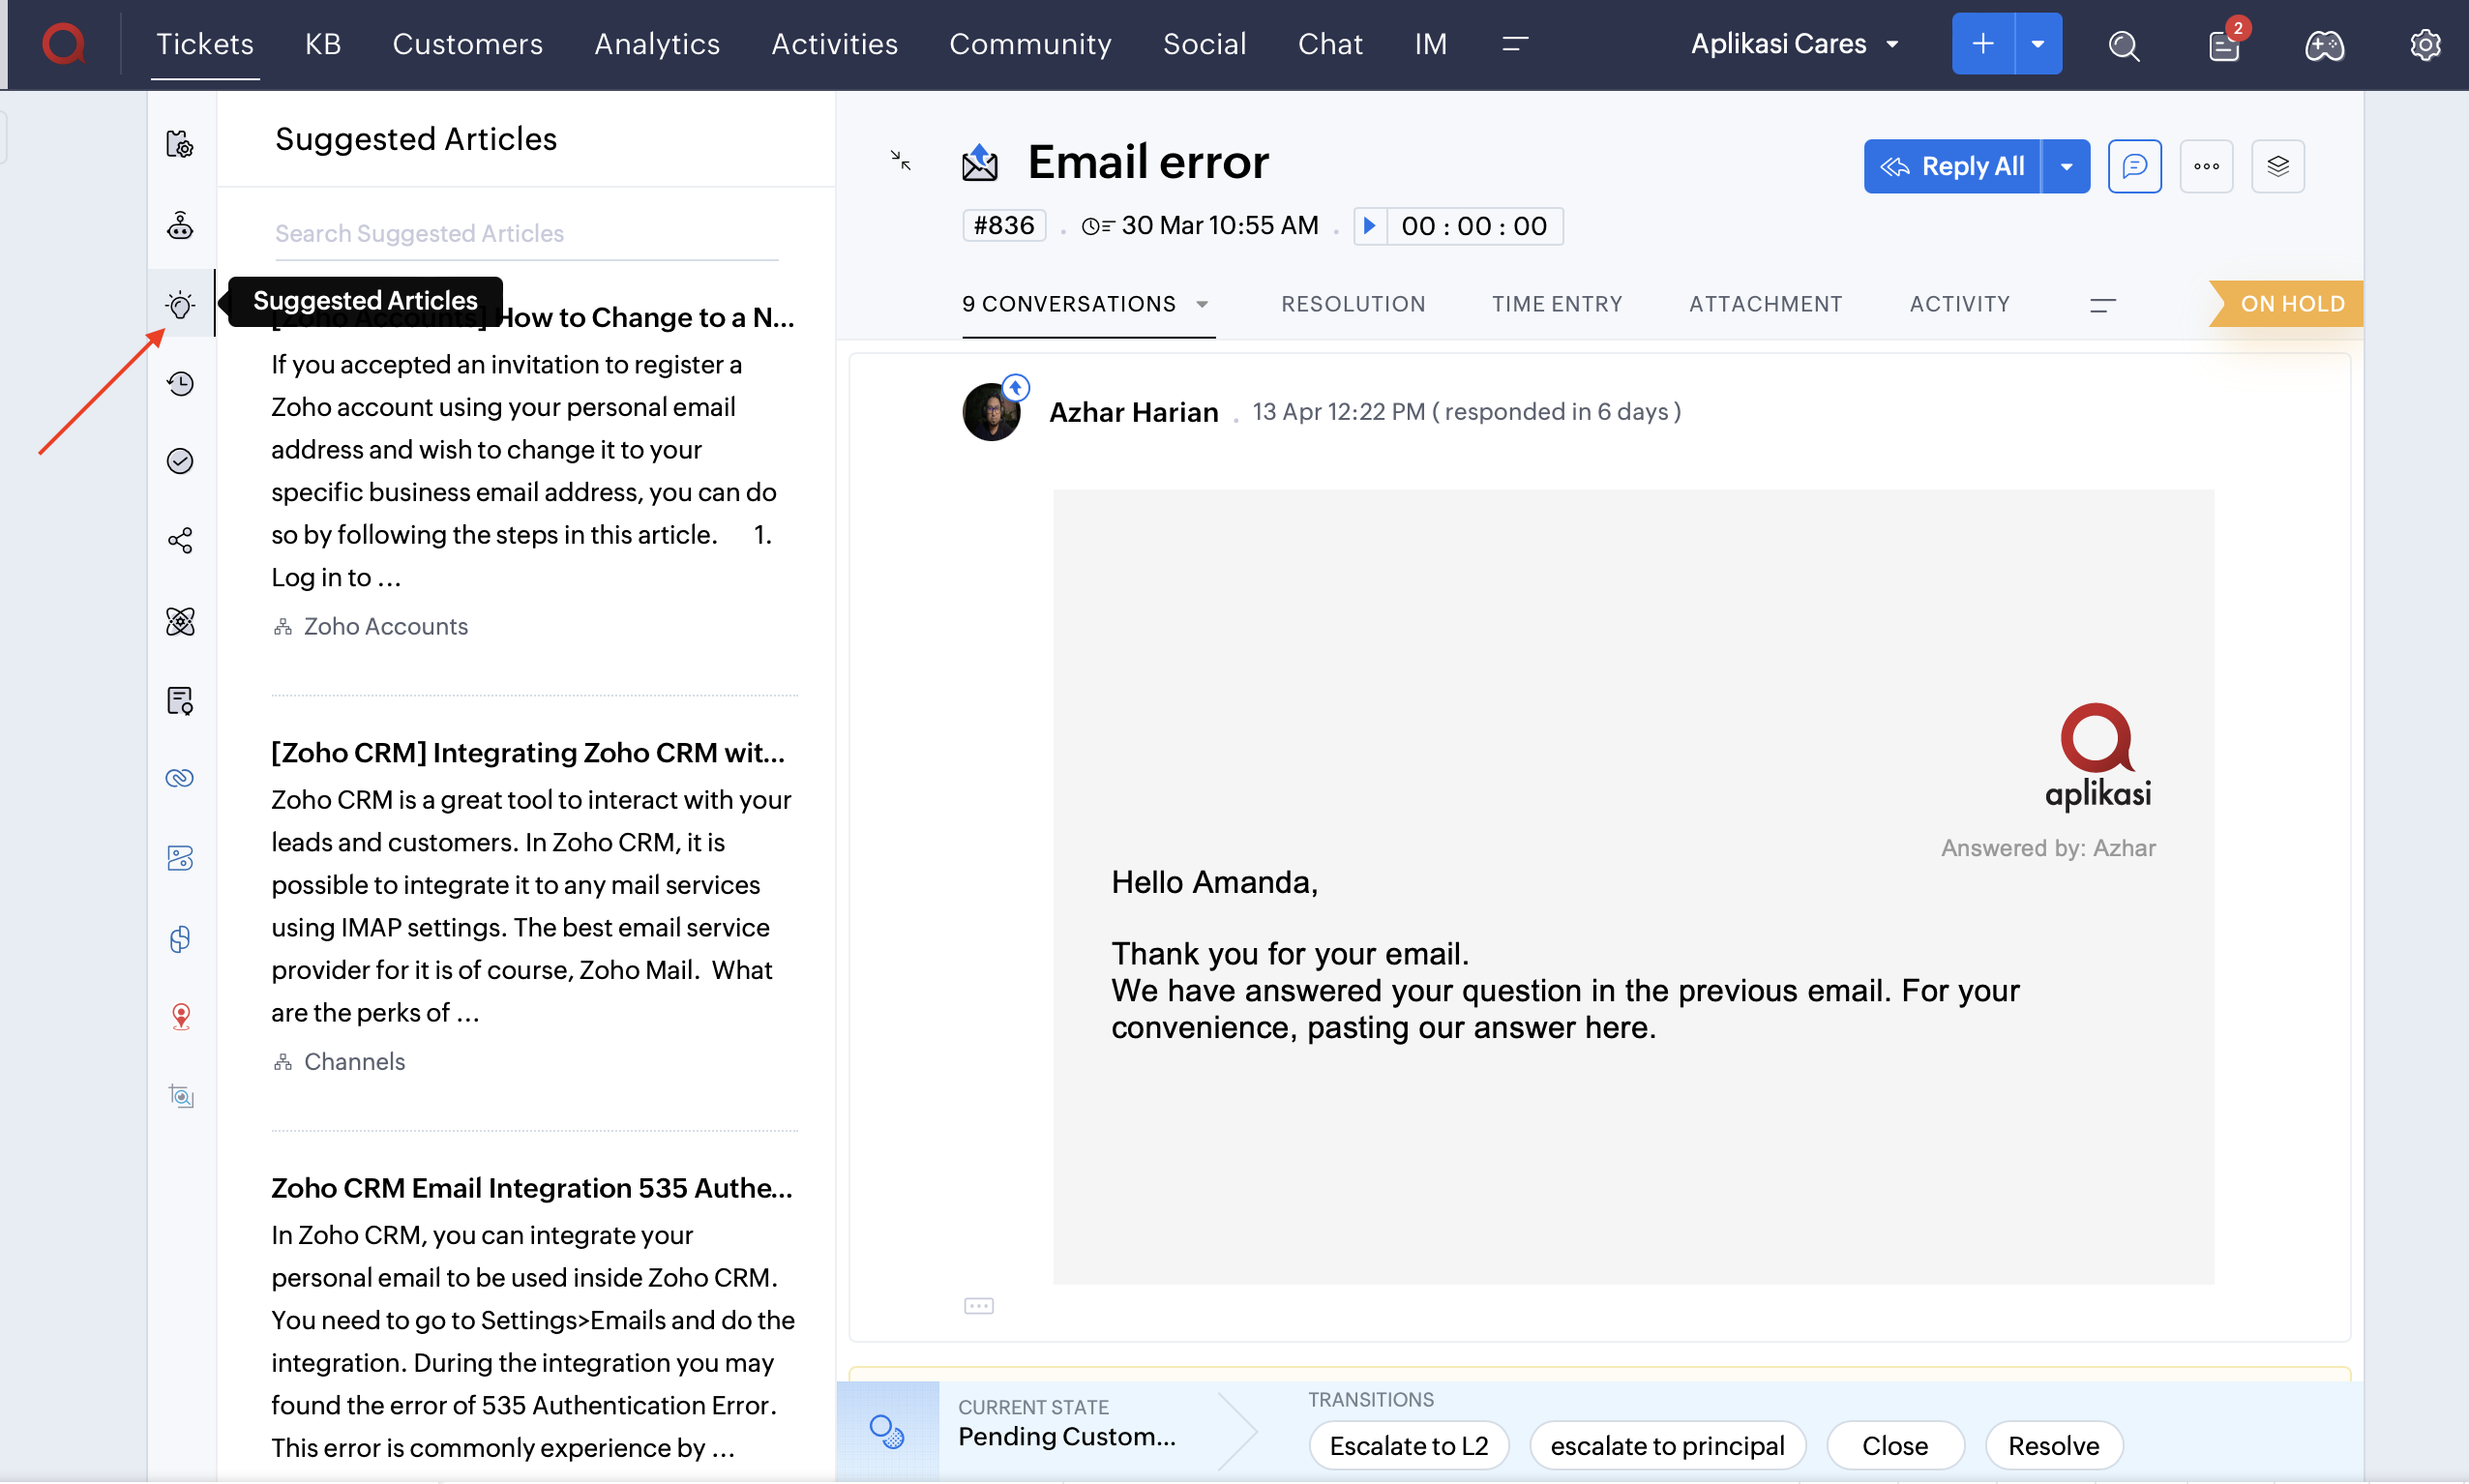Expand the 9 Conversations filter arrow
This screenshot has width=2469, height=1484.
pos(1202,304)
